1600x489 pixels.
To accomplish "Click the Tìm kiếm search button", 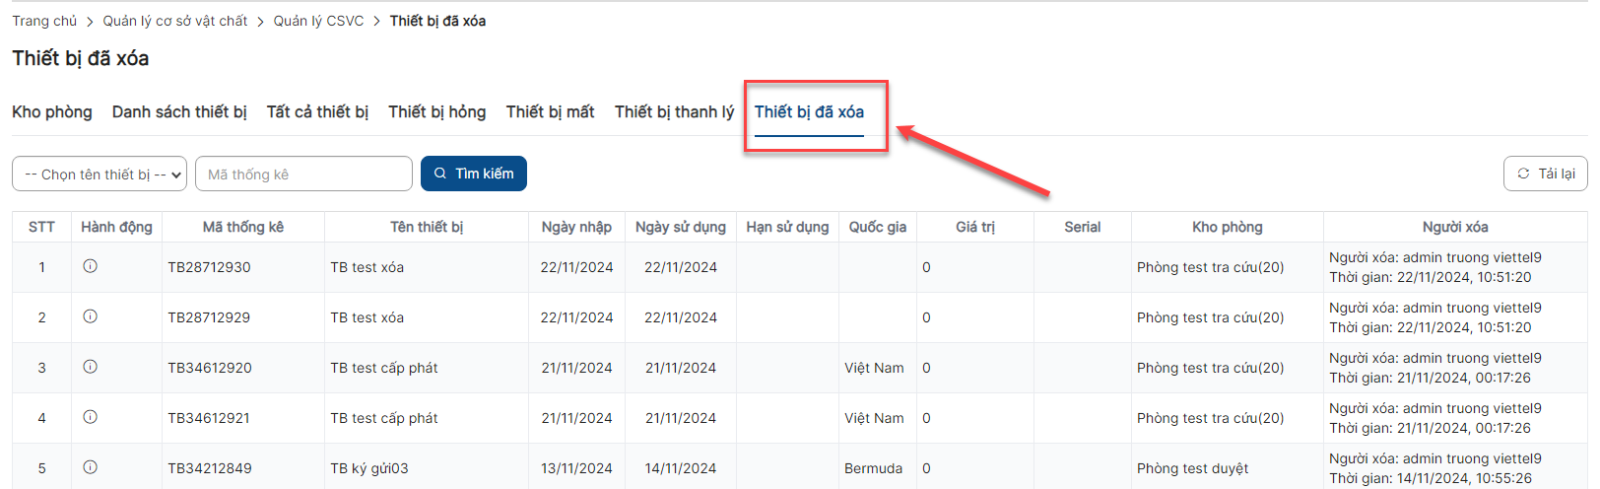I will coord(473,173).
